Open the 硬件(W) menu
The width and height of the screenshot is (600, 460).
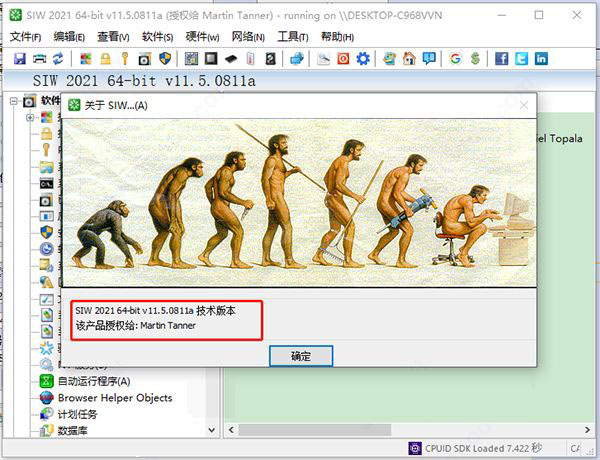point(202,37)
